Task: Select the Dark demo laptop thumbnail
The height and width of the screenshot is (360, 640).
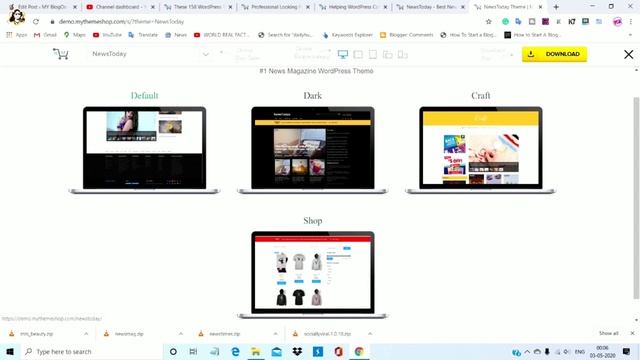Action: (x=313, y=150)
